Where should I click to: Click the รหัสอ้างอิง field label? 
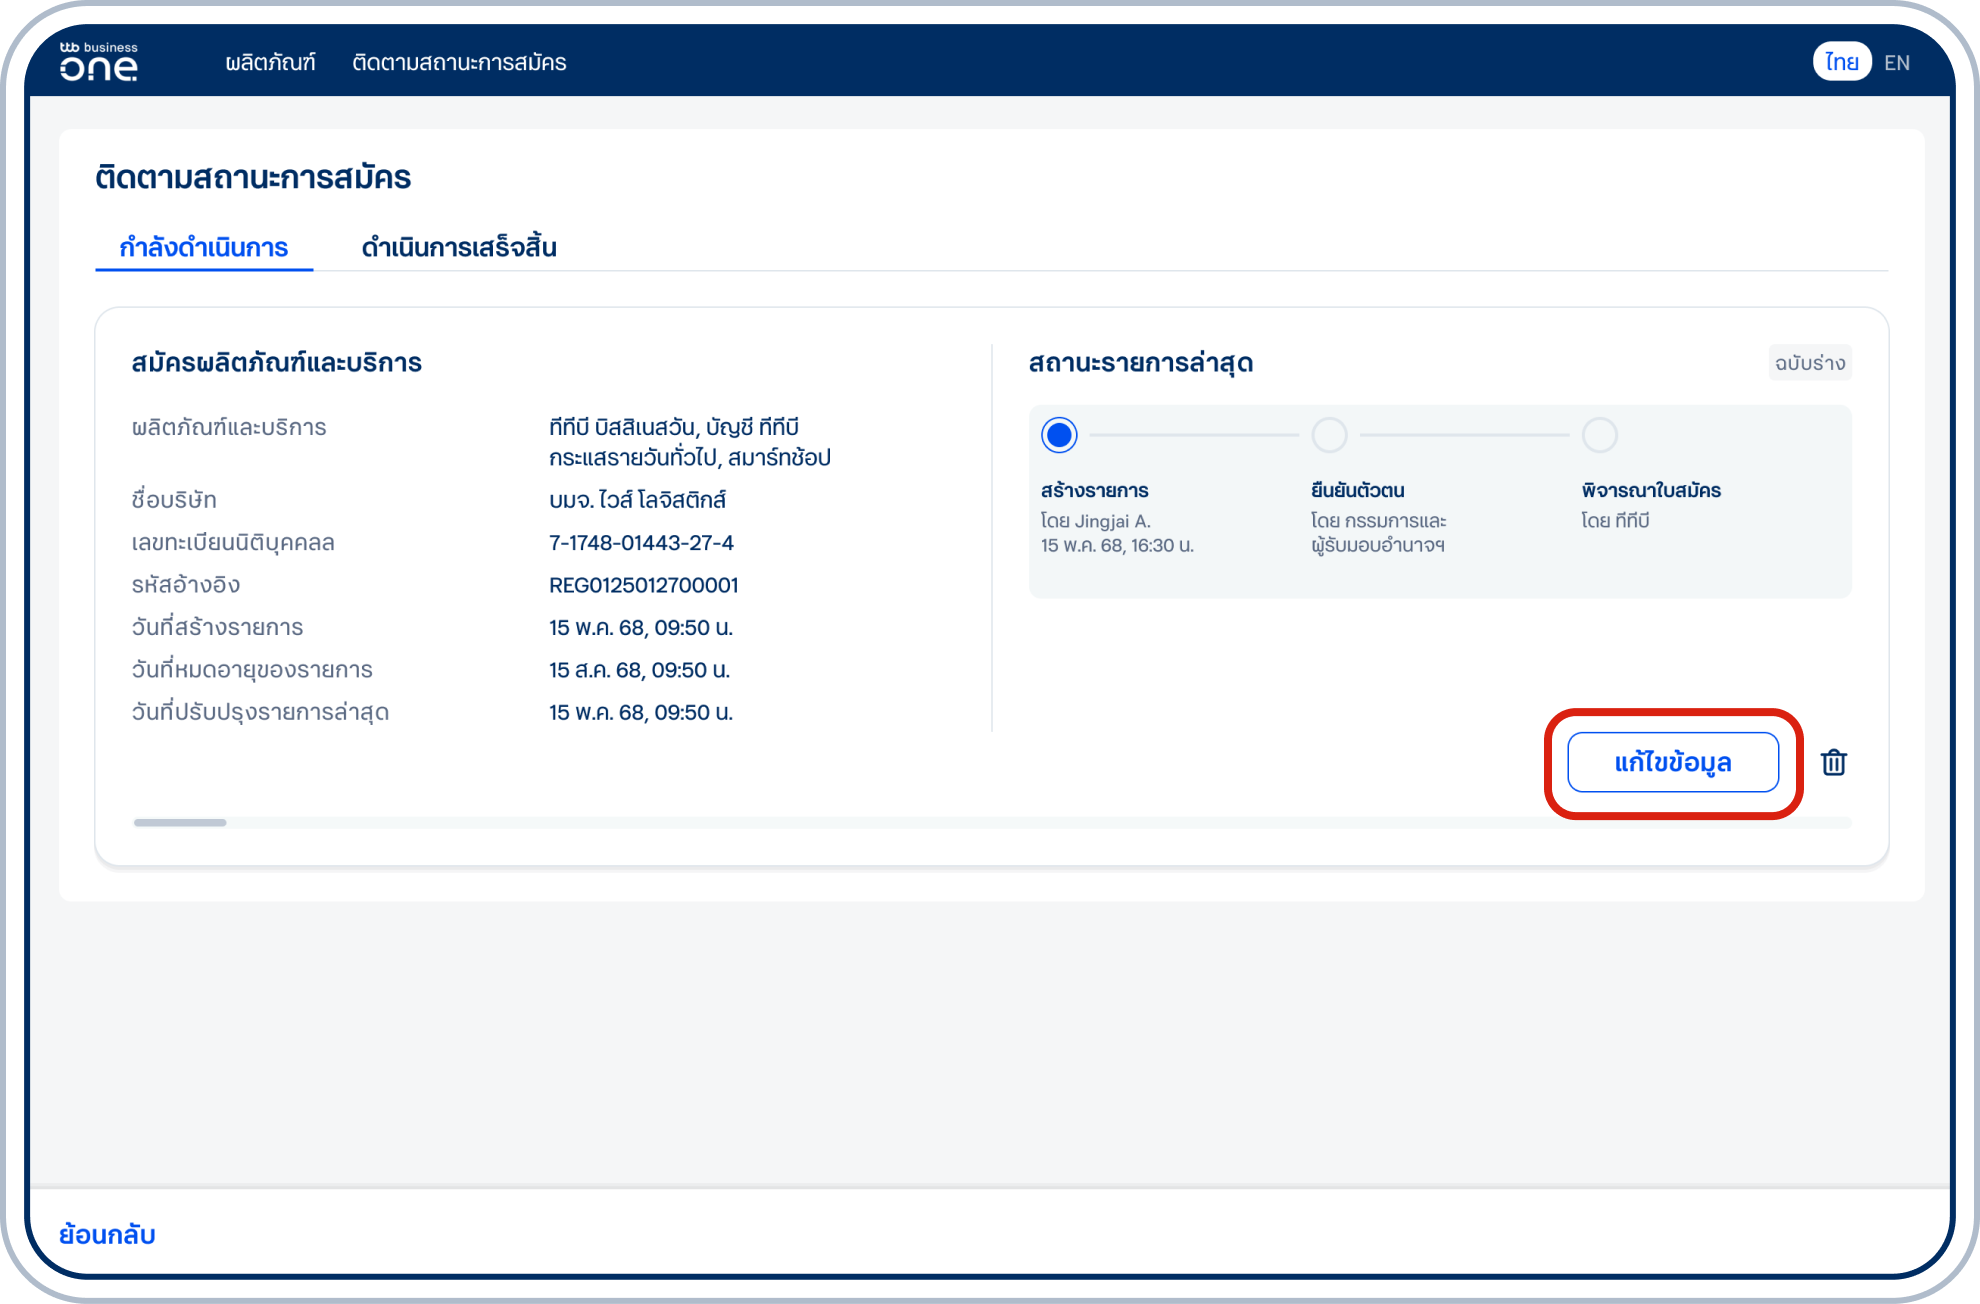186,585
